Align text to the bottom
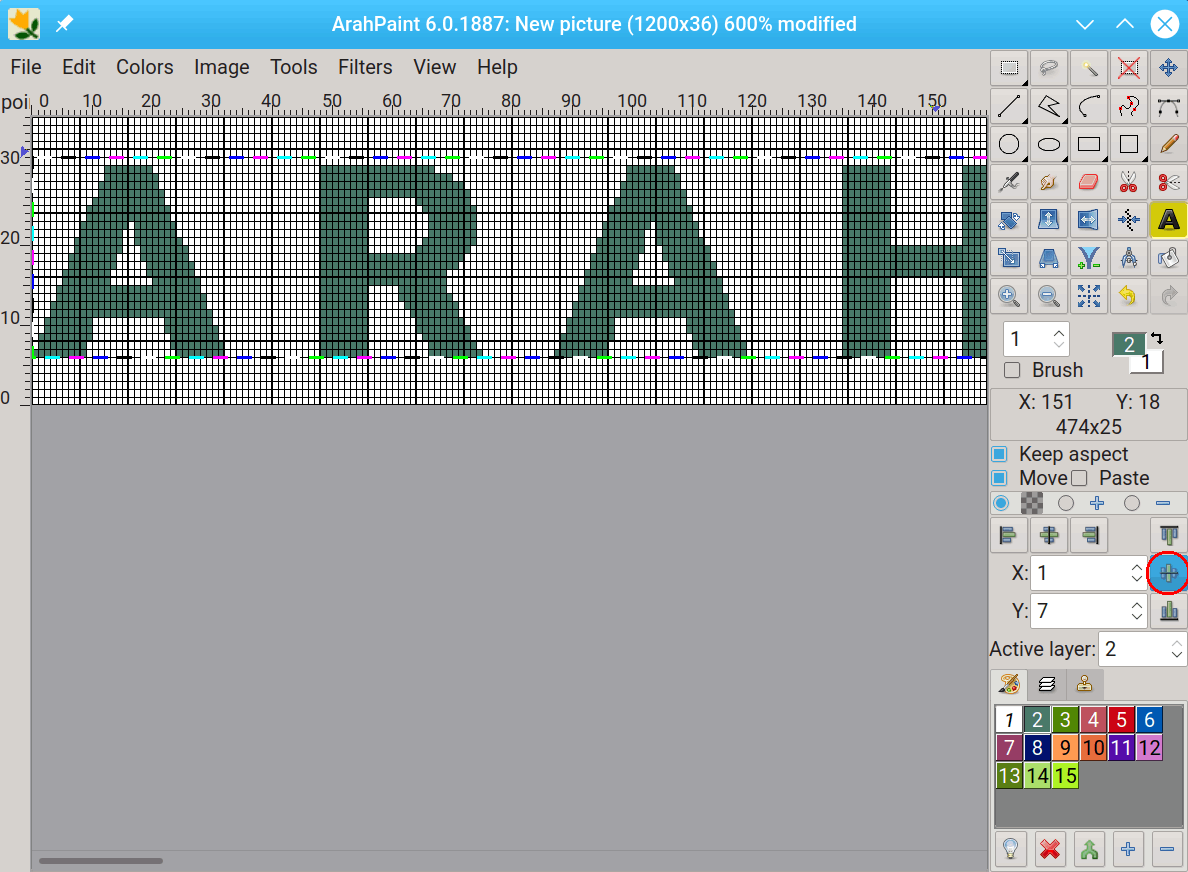 1168,611
